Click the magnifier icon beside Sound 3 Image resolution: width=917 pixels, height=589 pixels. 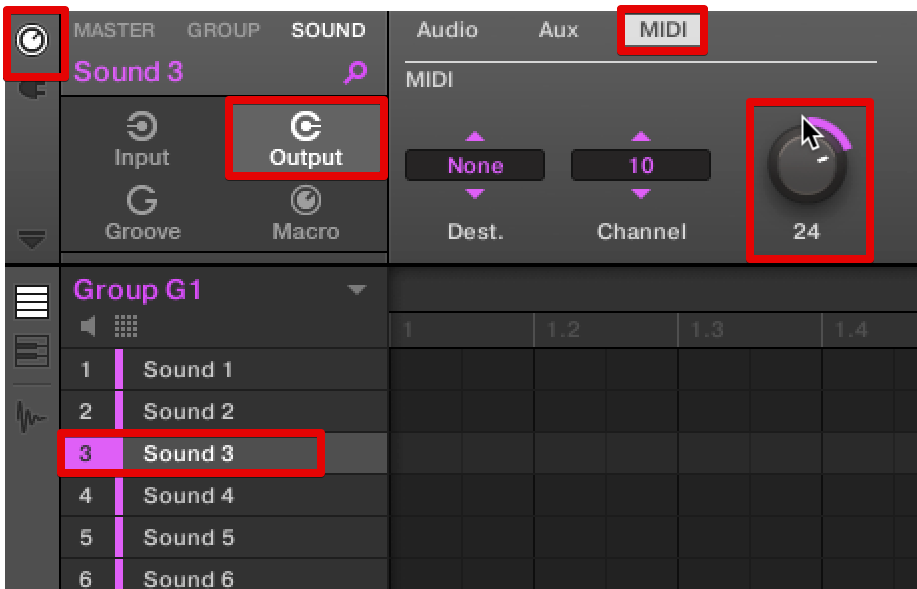[355, 72]
